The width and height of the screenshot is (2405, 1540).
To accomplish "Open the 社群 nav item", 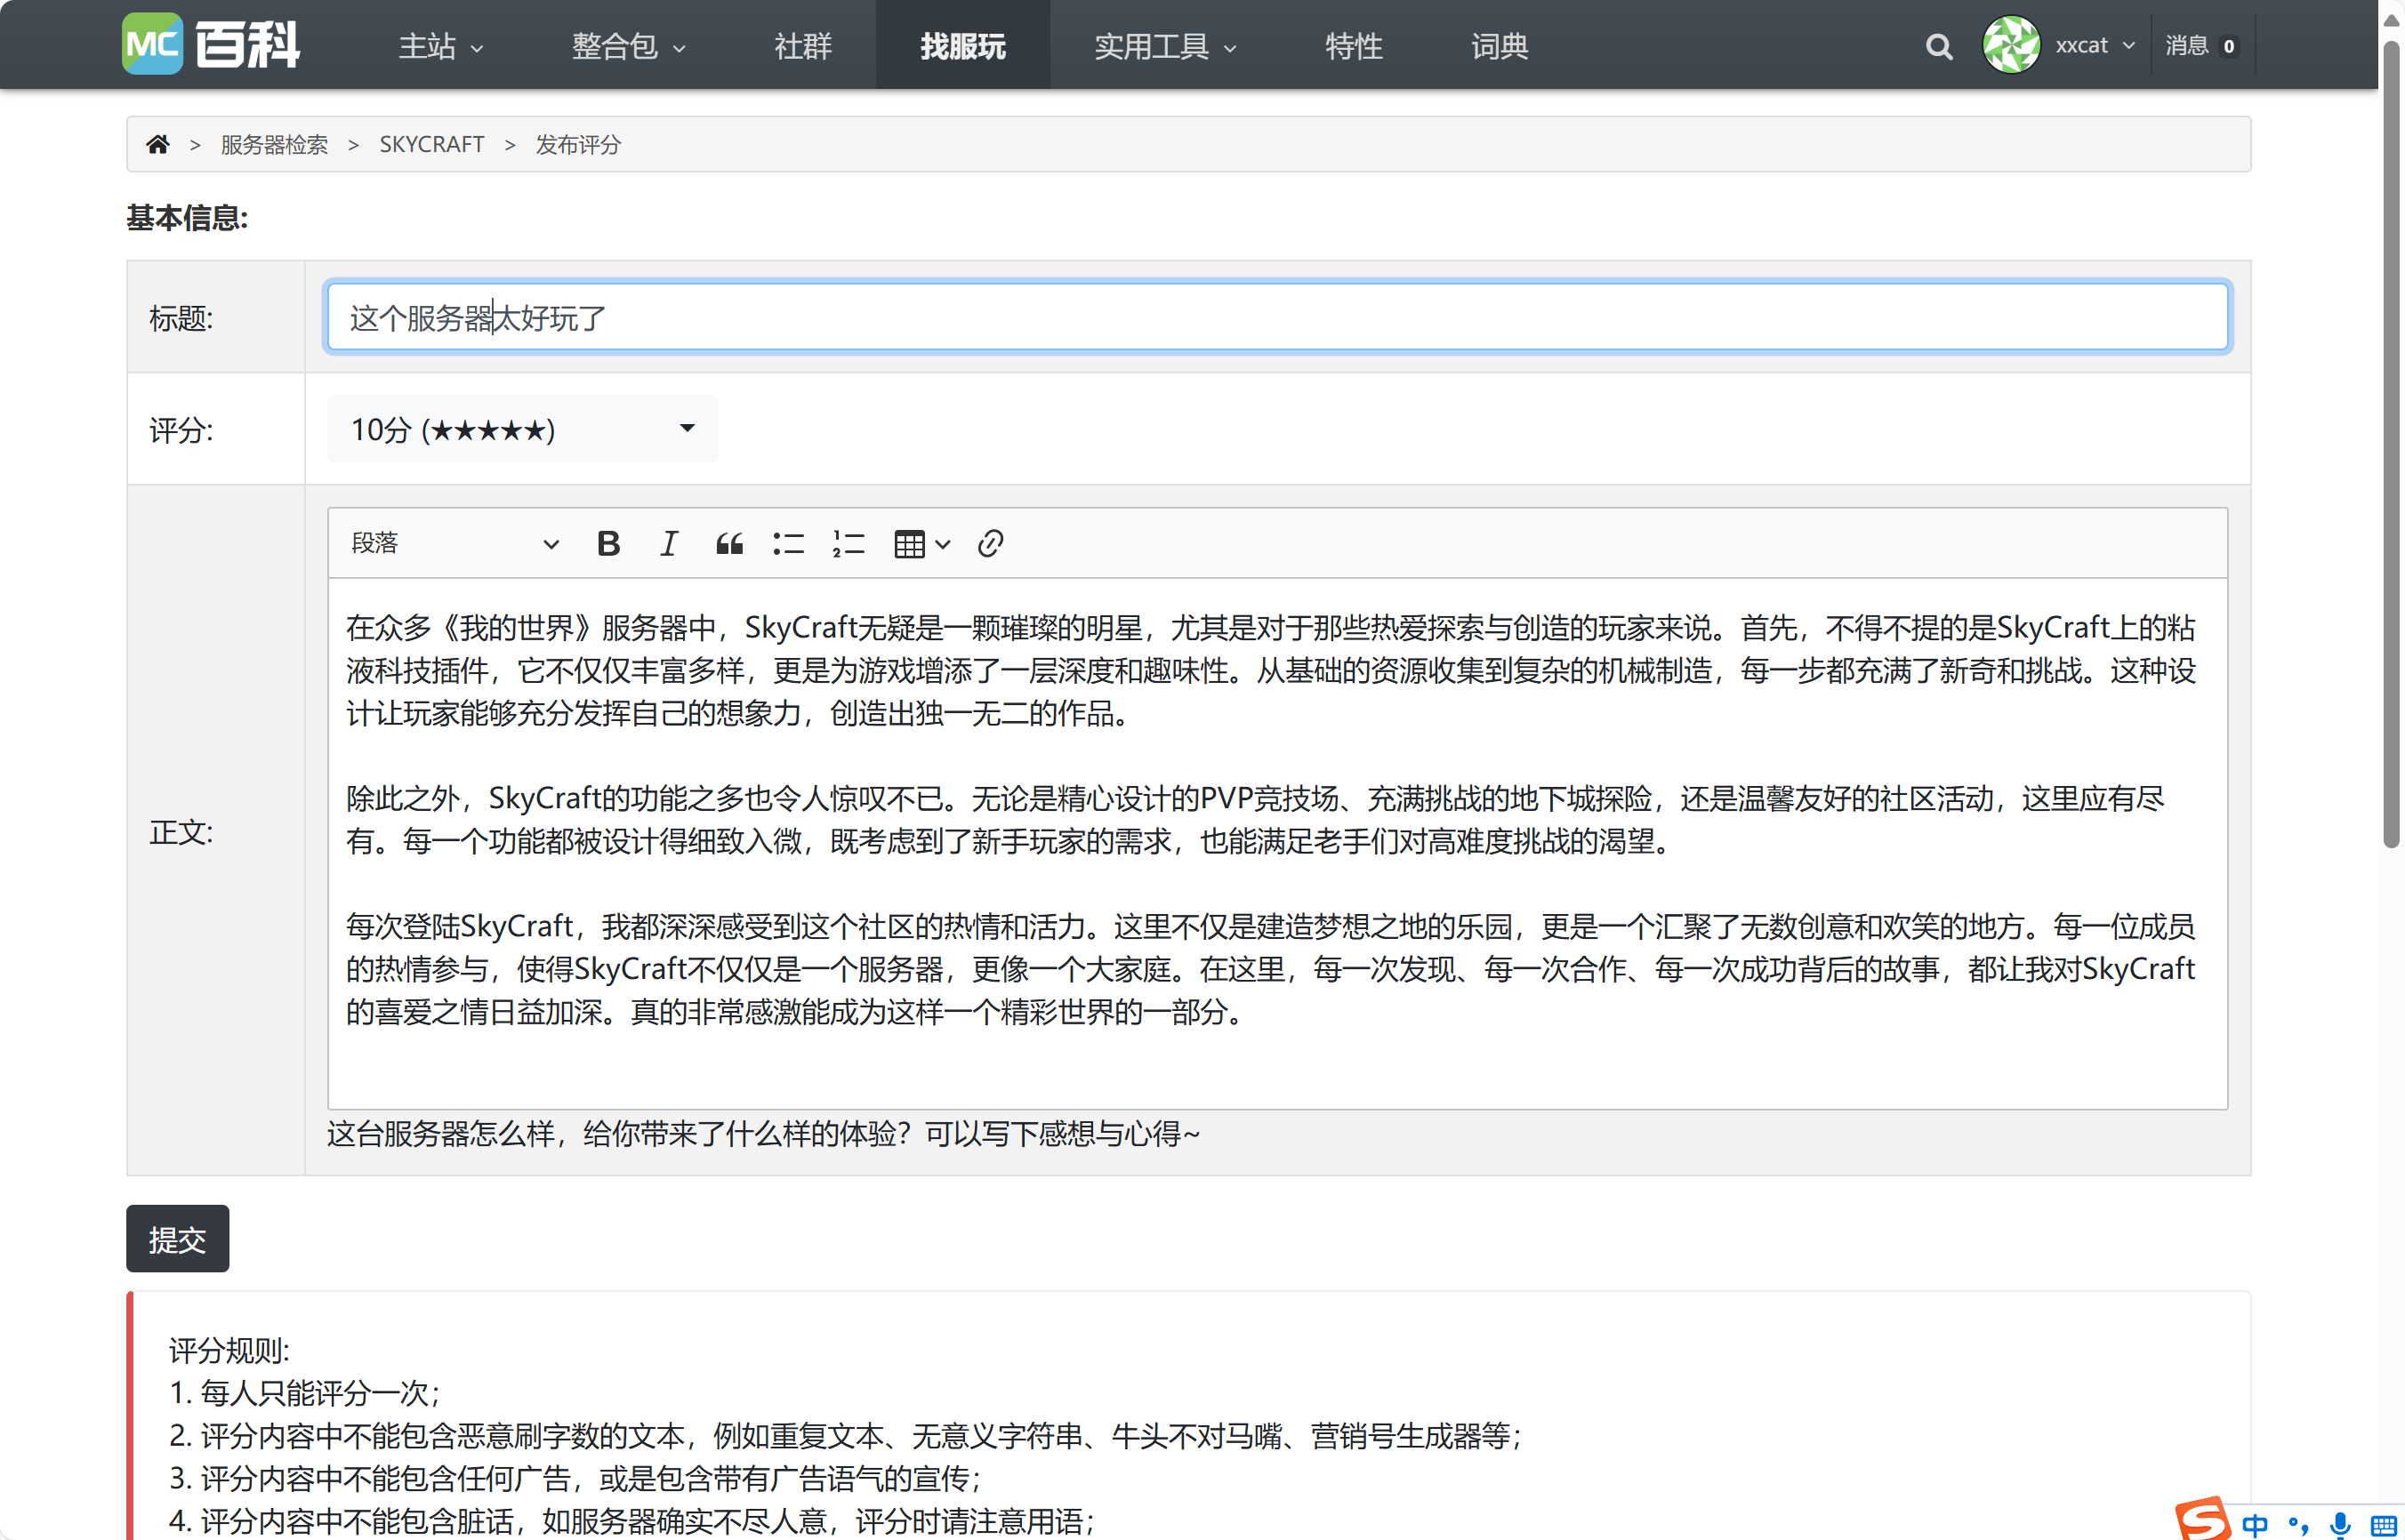I will [802, 46].
